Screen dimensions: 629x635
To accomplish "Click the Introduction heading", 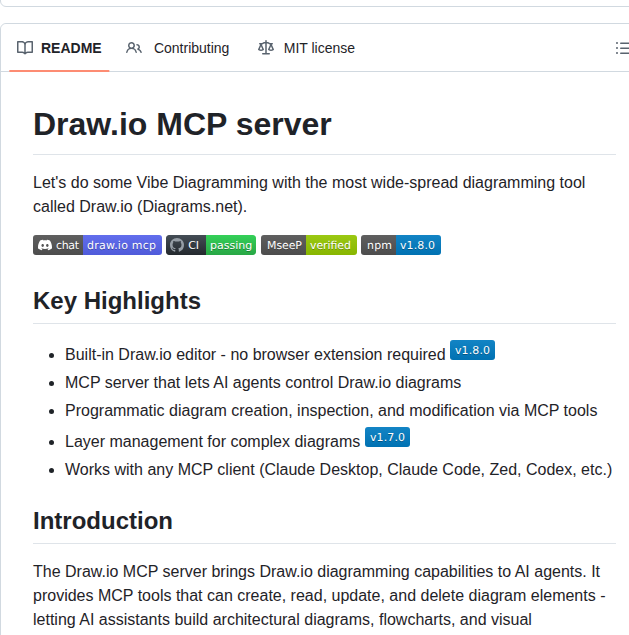I will pyautogui.click(x=103, y=521).
